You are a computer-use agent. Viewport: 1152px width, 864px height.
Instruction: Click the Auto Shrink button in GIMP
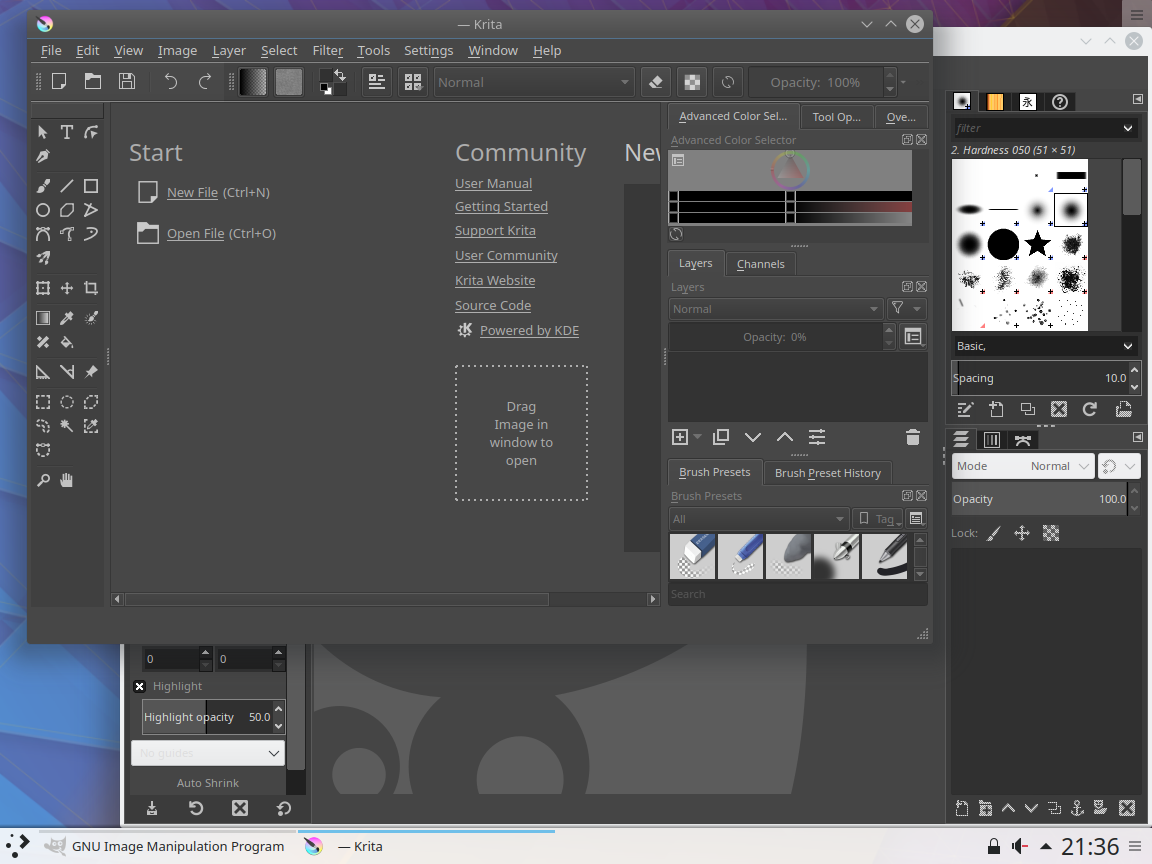click(x=208, y=783)
